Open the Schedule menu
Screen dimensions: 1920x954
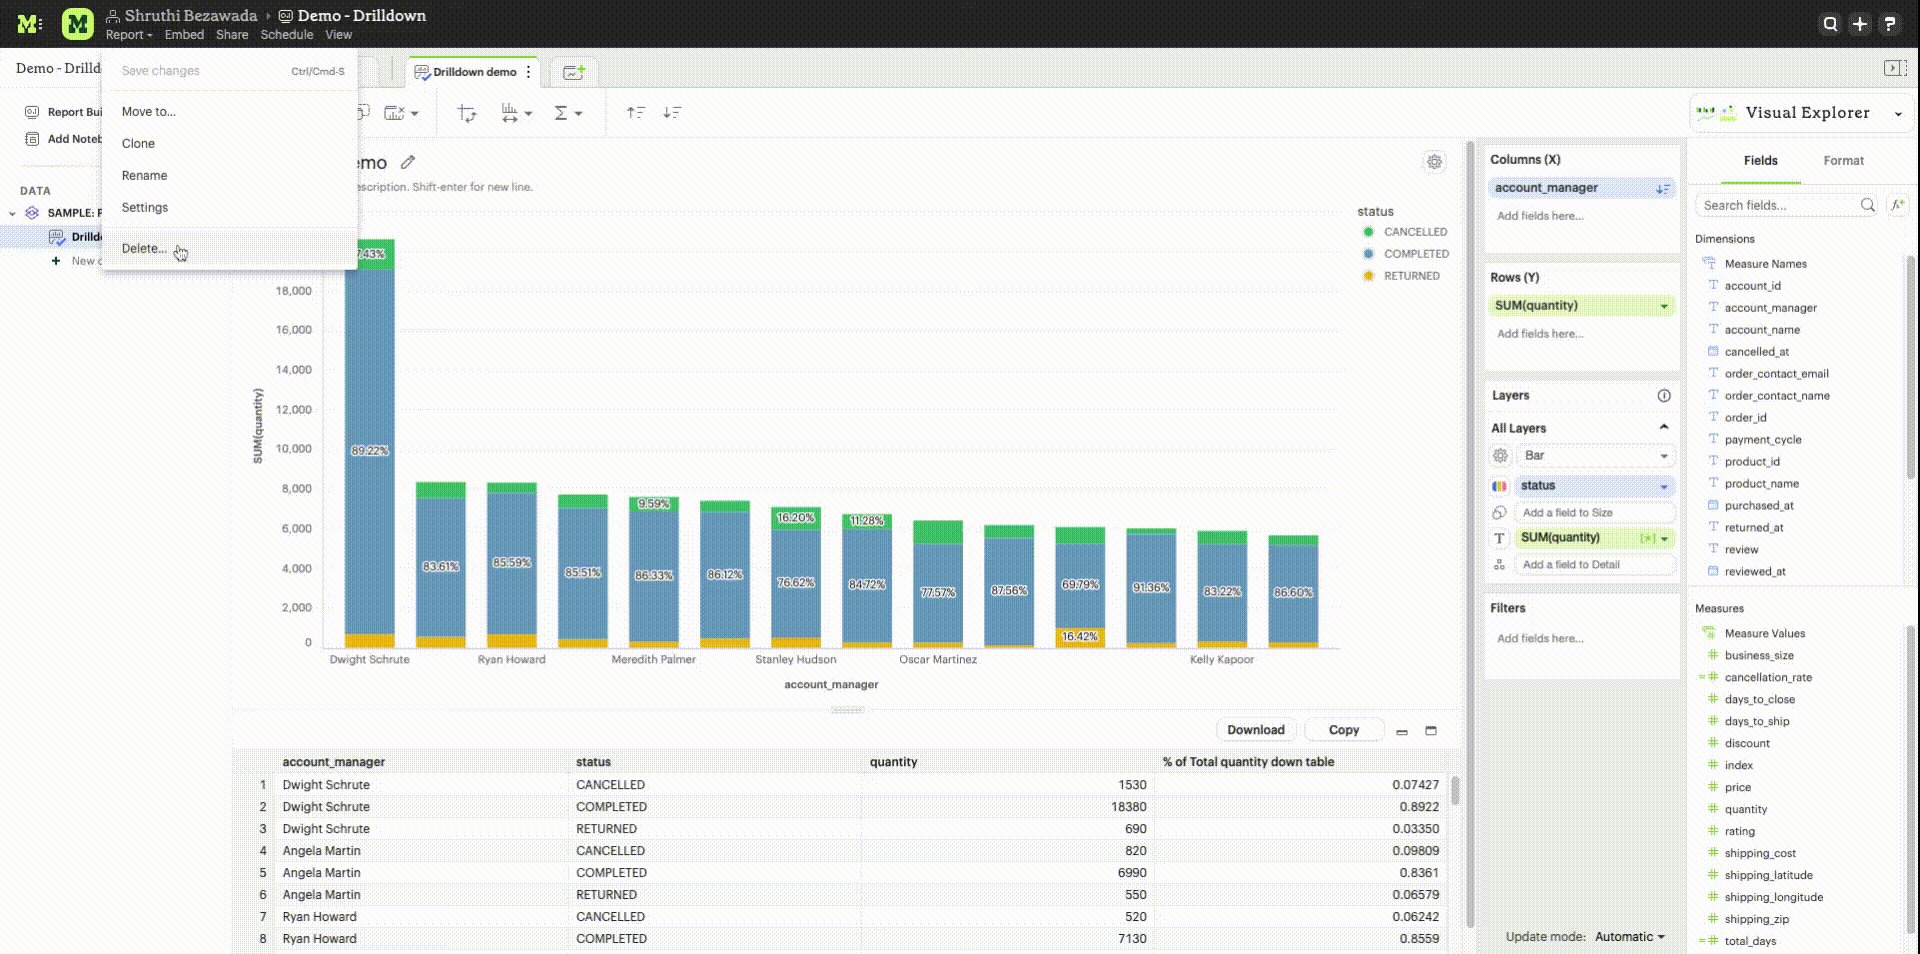287,35
